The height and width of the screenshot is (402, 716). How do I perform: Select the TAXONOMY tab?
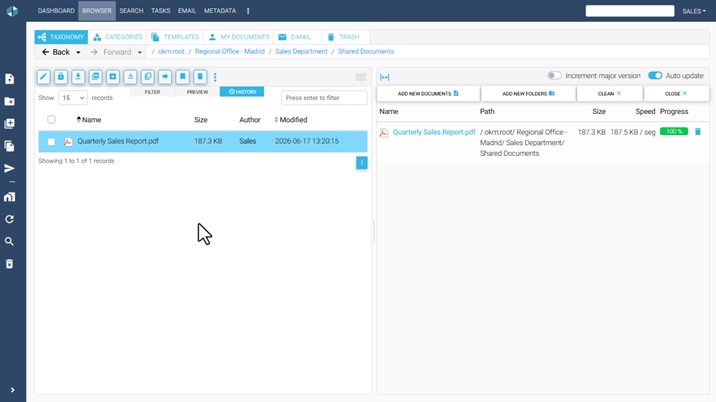61,37
